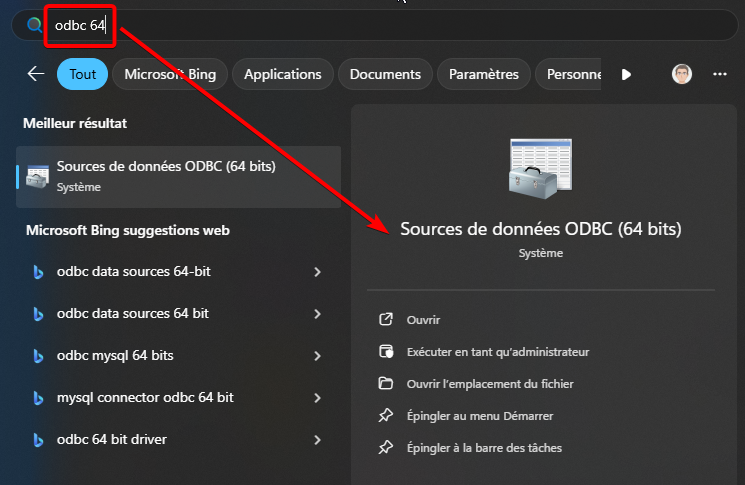The image size is (745, 485).
Task: Search web for odbc data sources 64 bit
Action: [133, 314]
